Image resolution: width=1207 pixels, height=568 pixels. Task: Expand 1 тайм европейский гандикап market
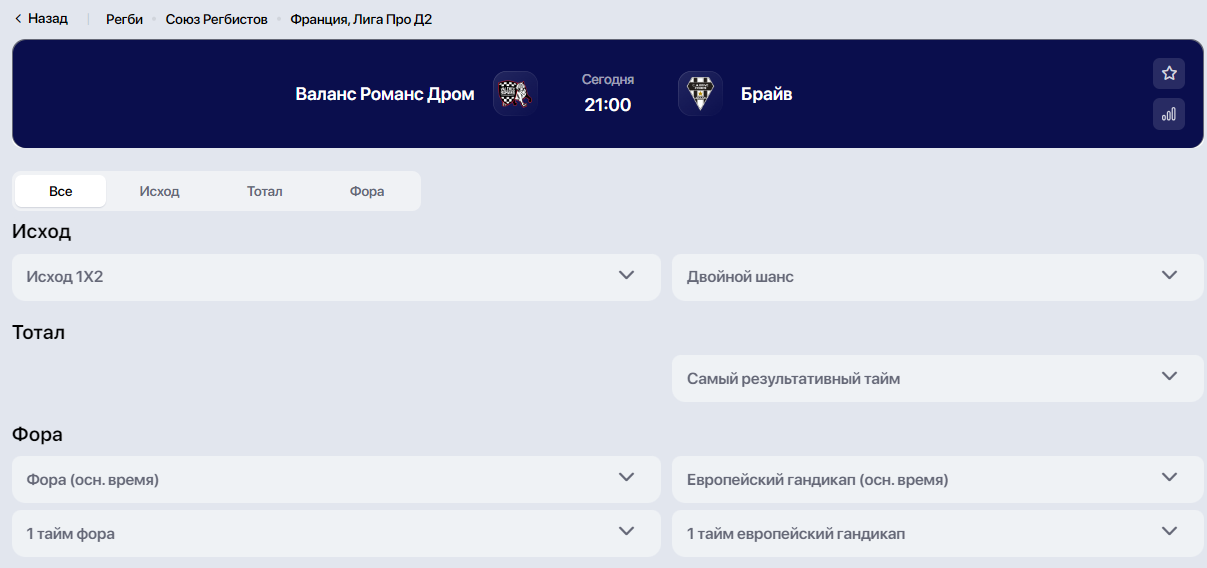tap(937, 534)
